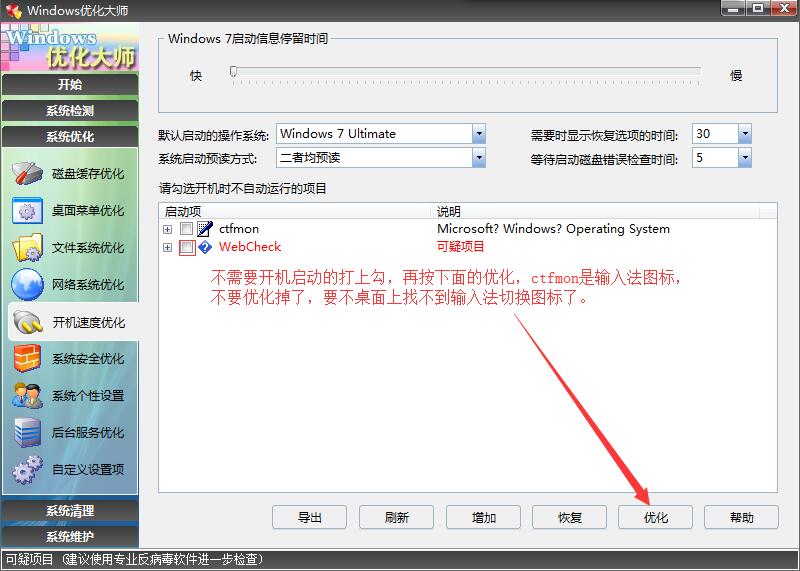Select 系统个性设置 in sidebar
The height and width of the screenshot is (571, 800).
click(x=88, y=396)
